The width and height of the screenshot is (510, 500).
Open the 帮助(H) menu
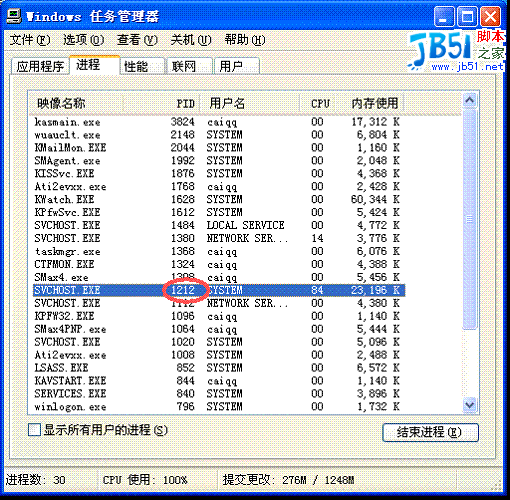pos(245,40)
